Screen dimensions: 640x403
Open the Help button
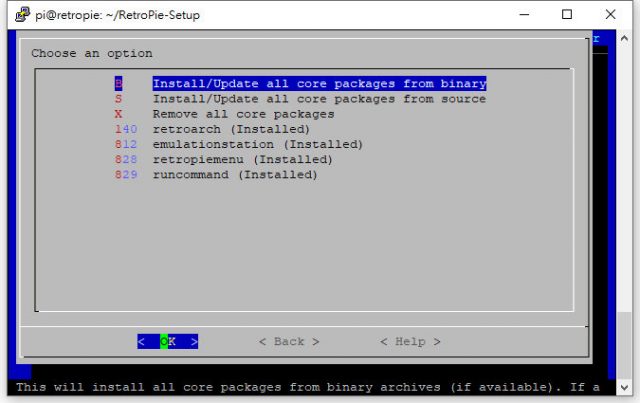pyautogui.click(x=410, y=341)
